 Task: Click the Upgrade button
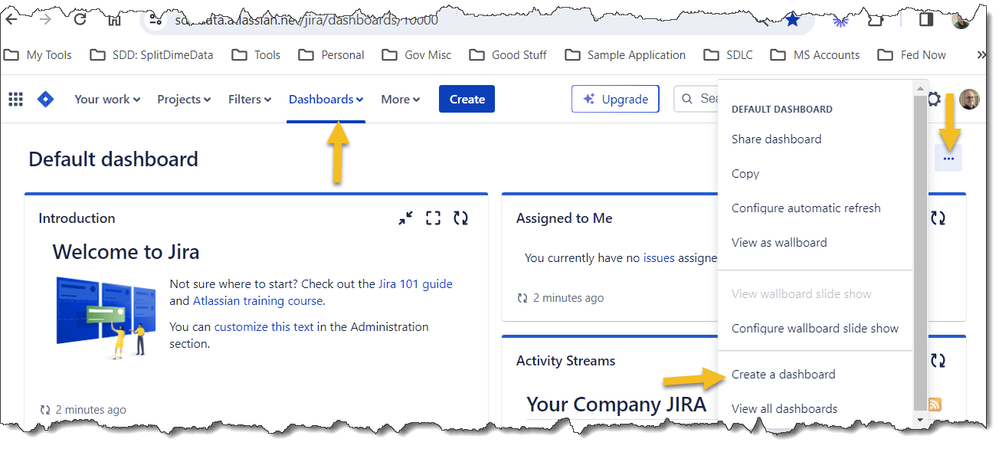point(615,99)
